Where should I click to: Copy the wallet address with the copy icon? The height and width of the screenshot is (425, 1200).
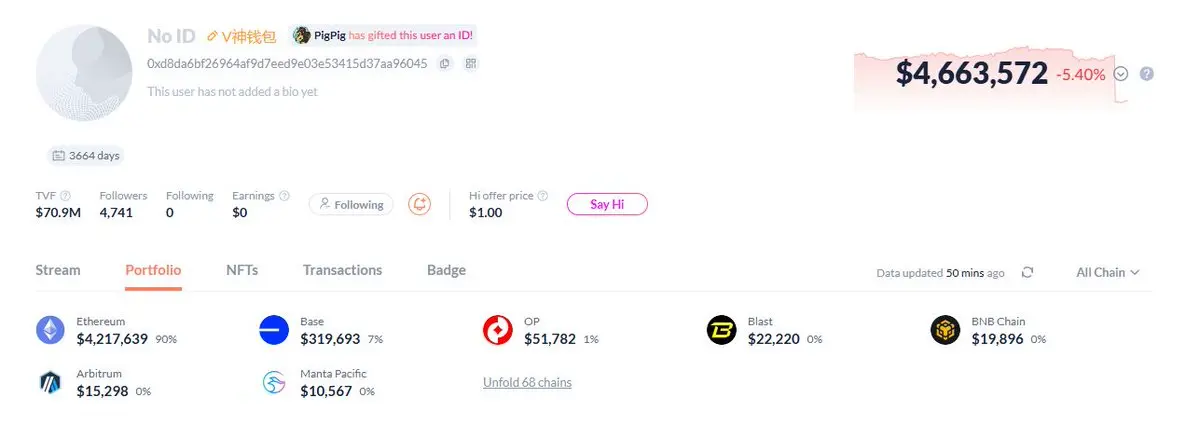click(x=445, y=64)
